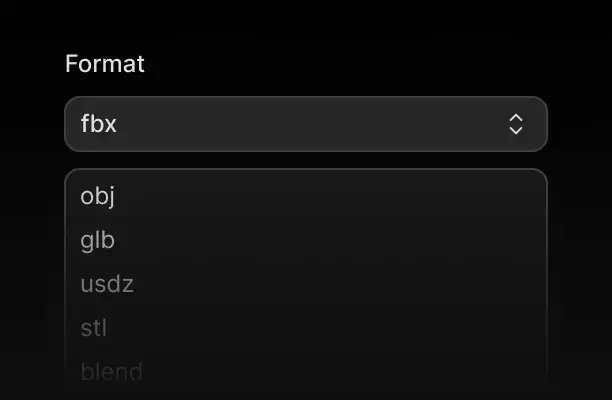This screenshot has height=400, width=612.
Task: Collapse the format options list via the chevron
Action: (x=516, y=124)
